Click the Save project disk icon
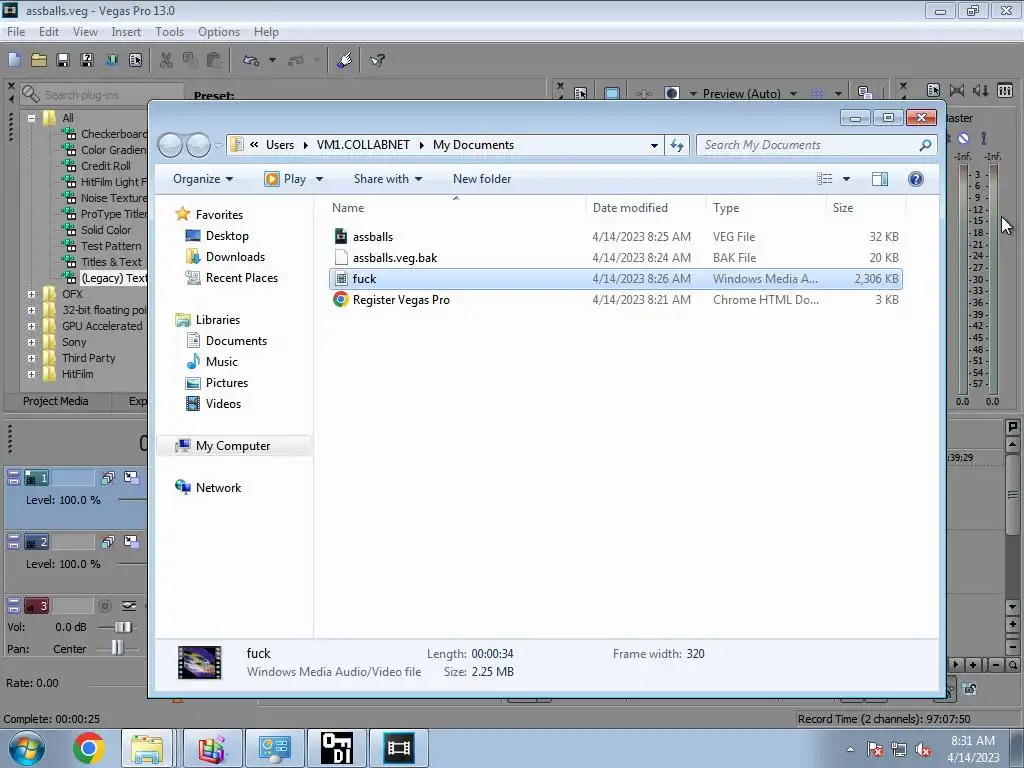Viewport: 1024px width, 768px height. tap(63, 60)
